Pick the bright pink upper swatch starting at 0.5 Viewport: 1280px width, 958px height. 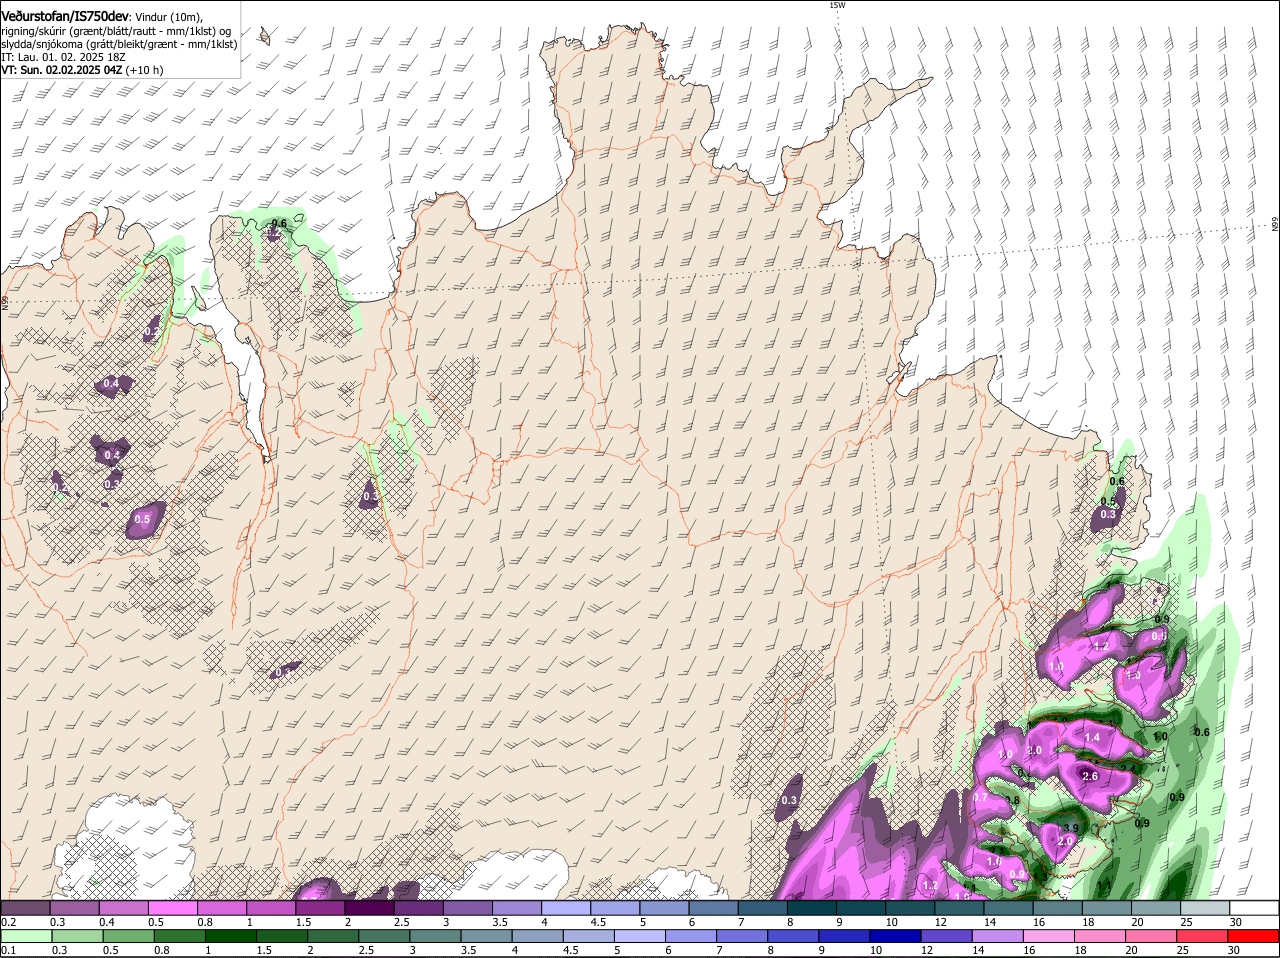(x=174, y=907)
